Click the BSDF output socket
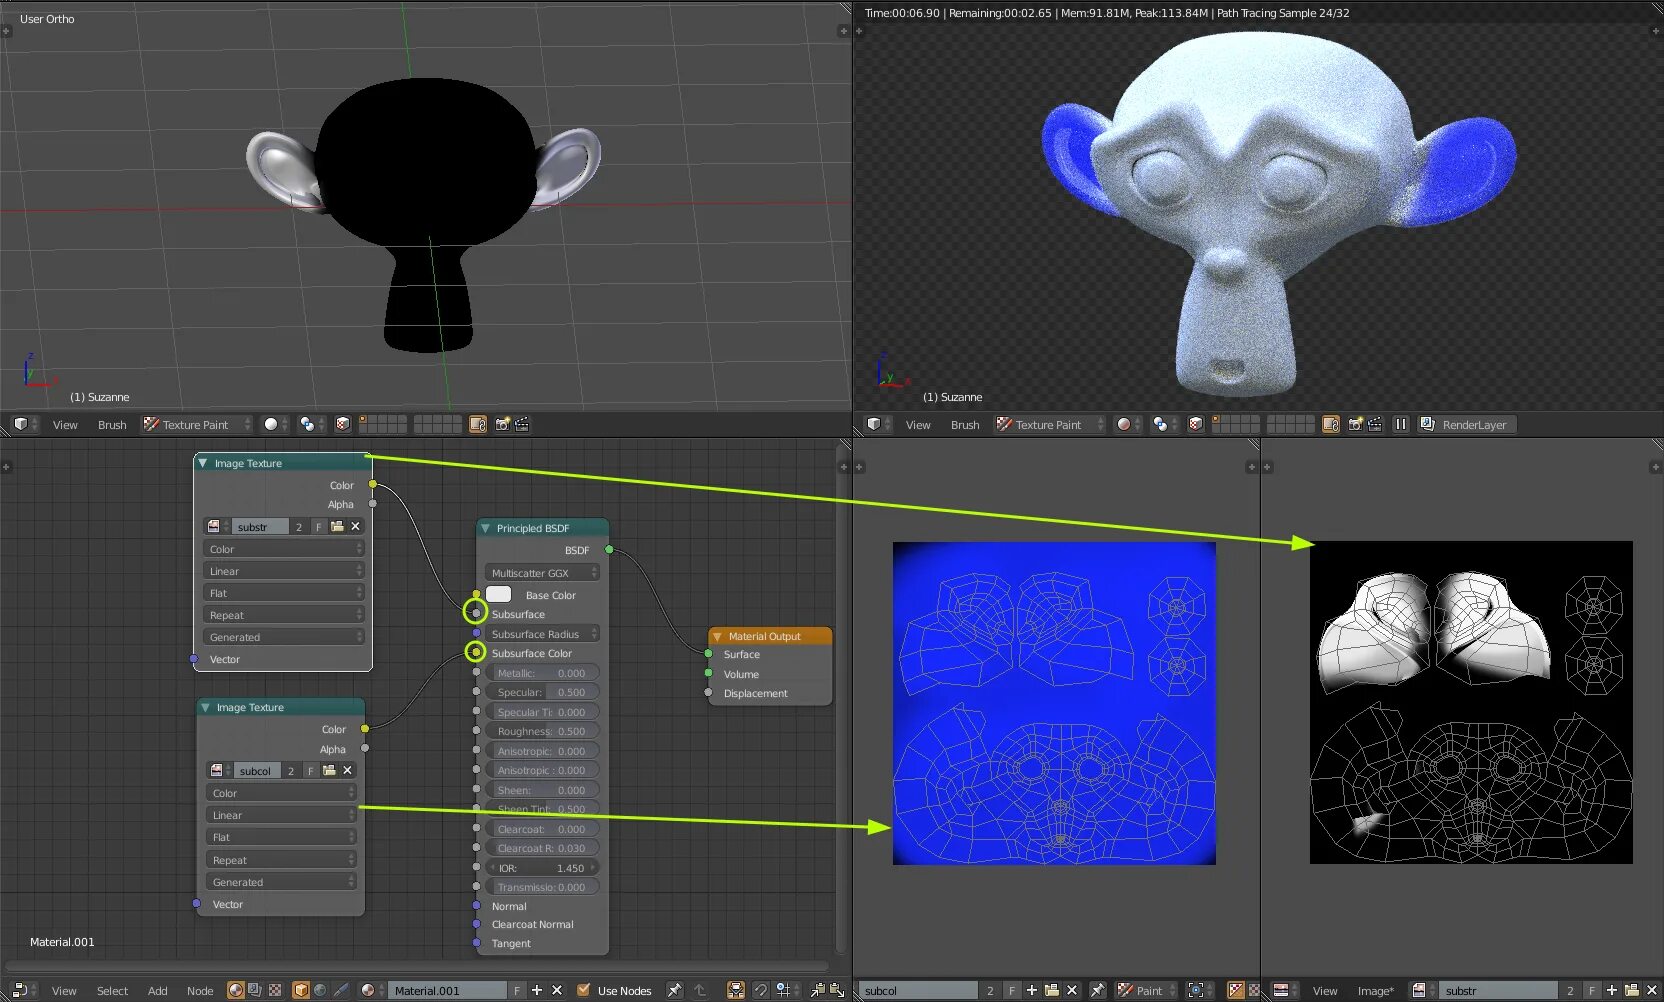The height and width of the screenshot is (1002, 1664). (x=609, y=550)
